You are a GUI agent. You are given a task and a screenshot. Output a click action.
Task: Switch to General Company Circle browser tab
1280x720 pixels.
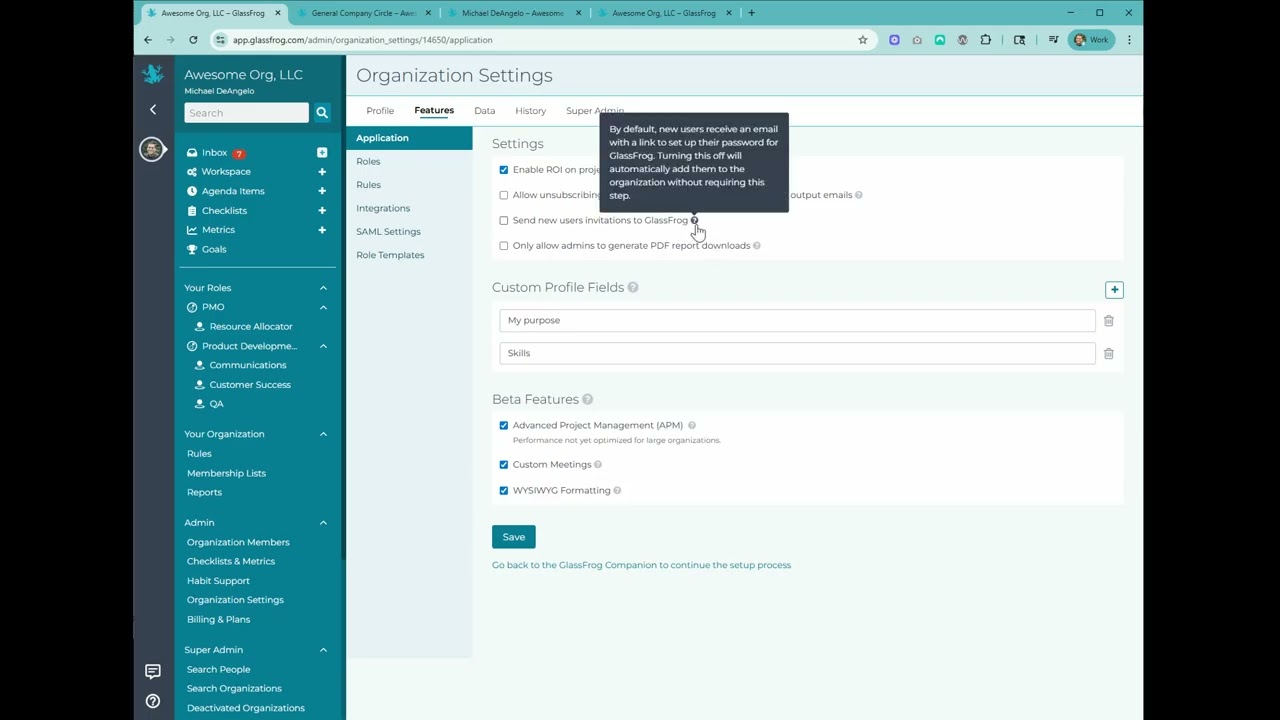[364, 13]
